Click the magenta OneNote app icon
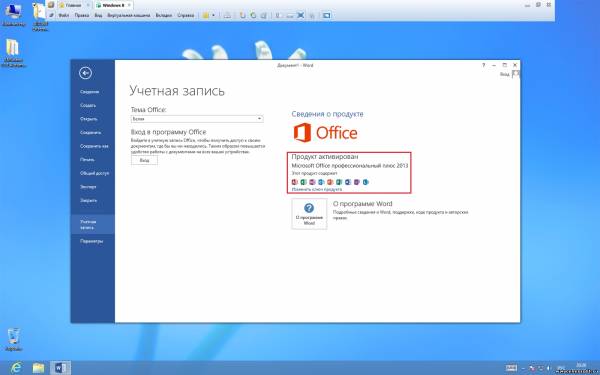The height and width of the screenshot is (375, 600). [312, 182]
